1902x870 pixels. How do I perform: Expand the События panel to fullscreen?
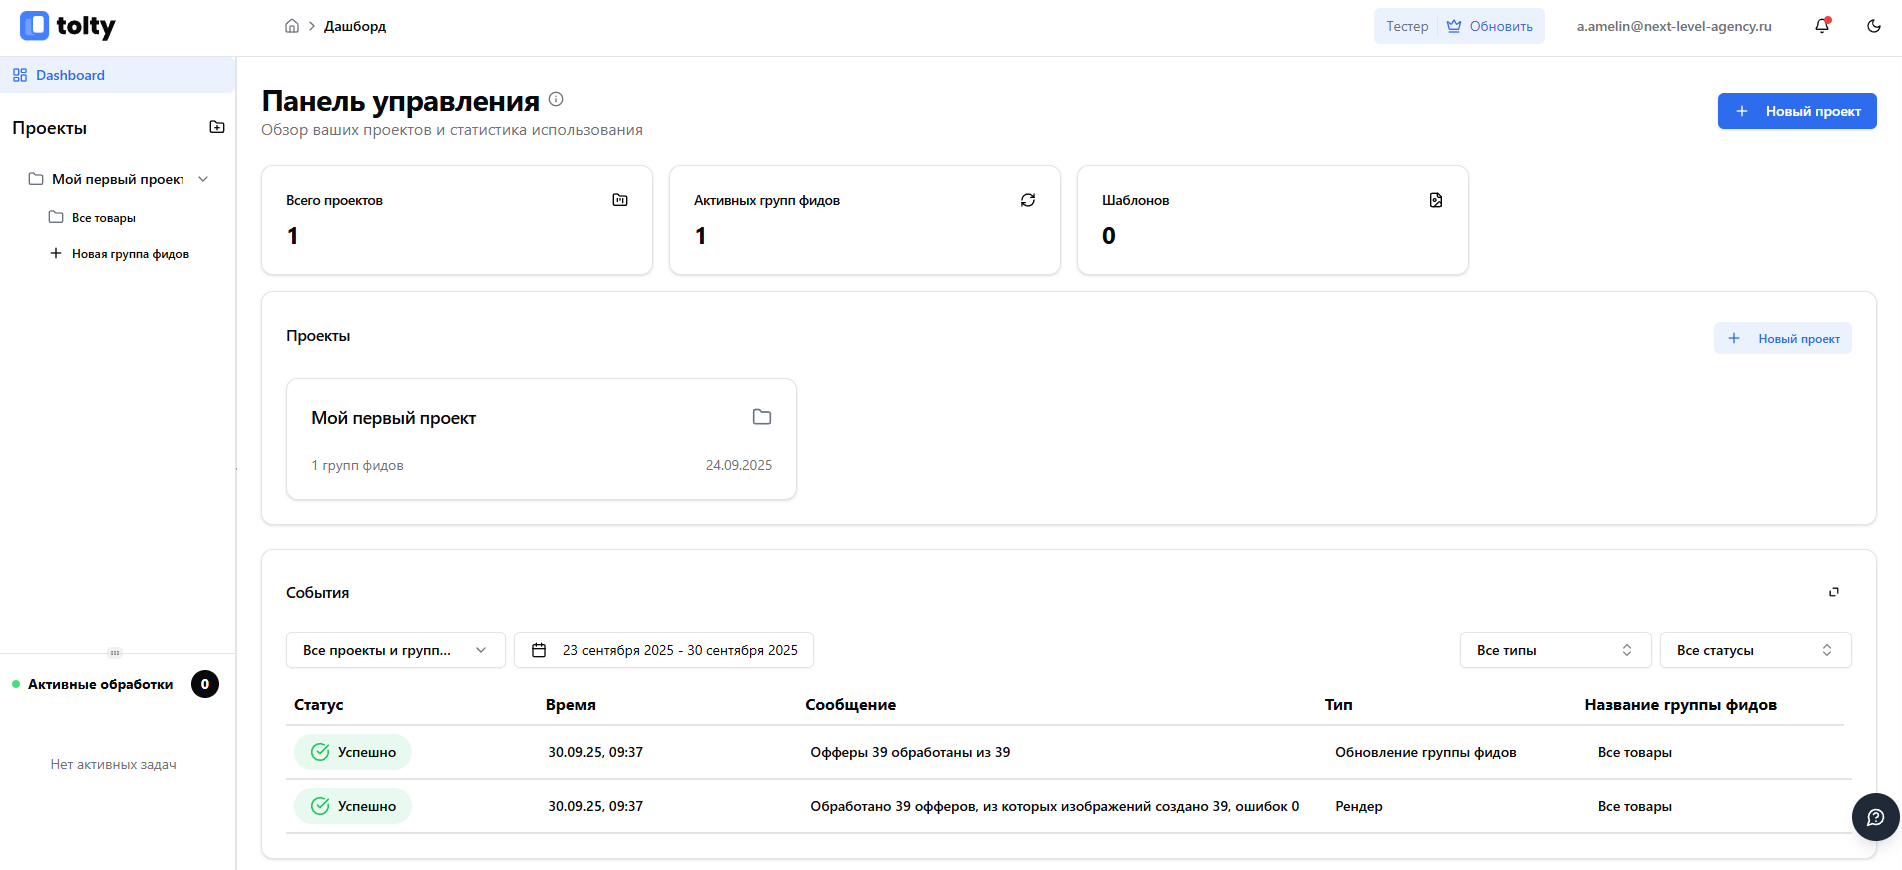1834,592
